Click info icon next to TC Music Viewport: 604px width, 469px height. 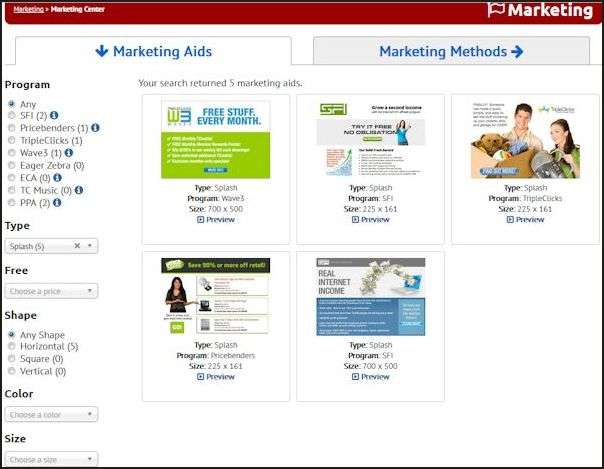(80, 190)
